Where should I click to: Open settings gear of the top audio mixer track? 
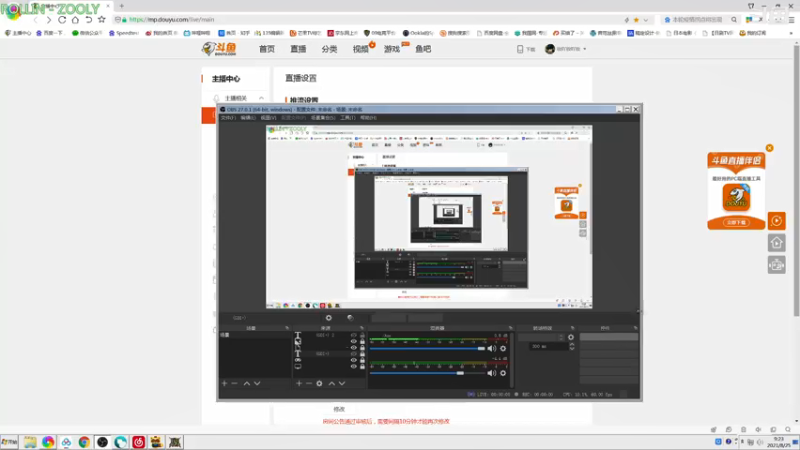(x=503, y=348)
